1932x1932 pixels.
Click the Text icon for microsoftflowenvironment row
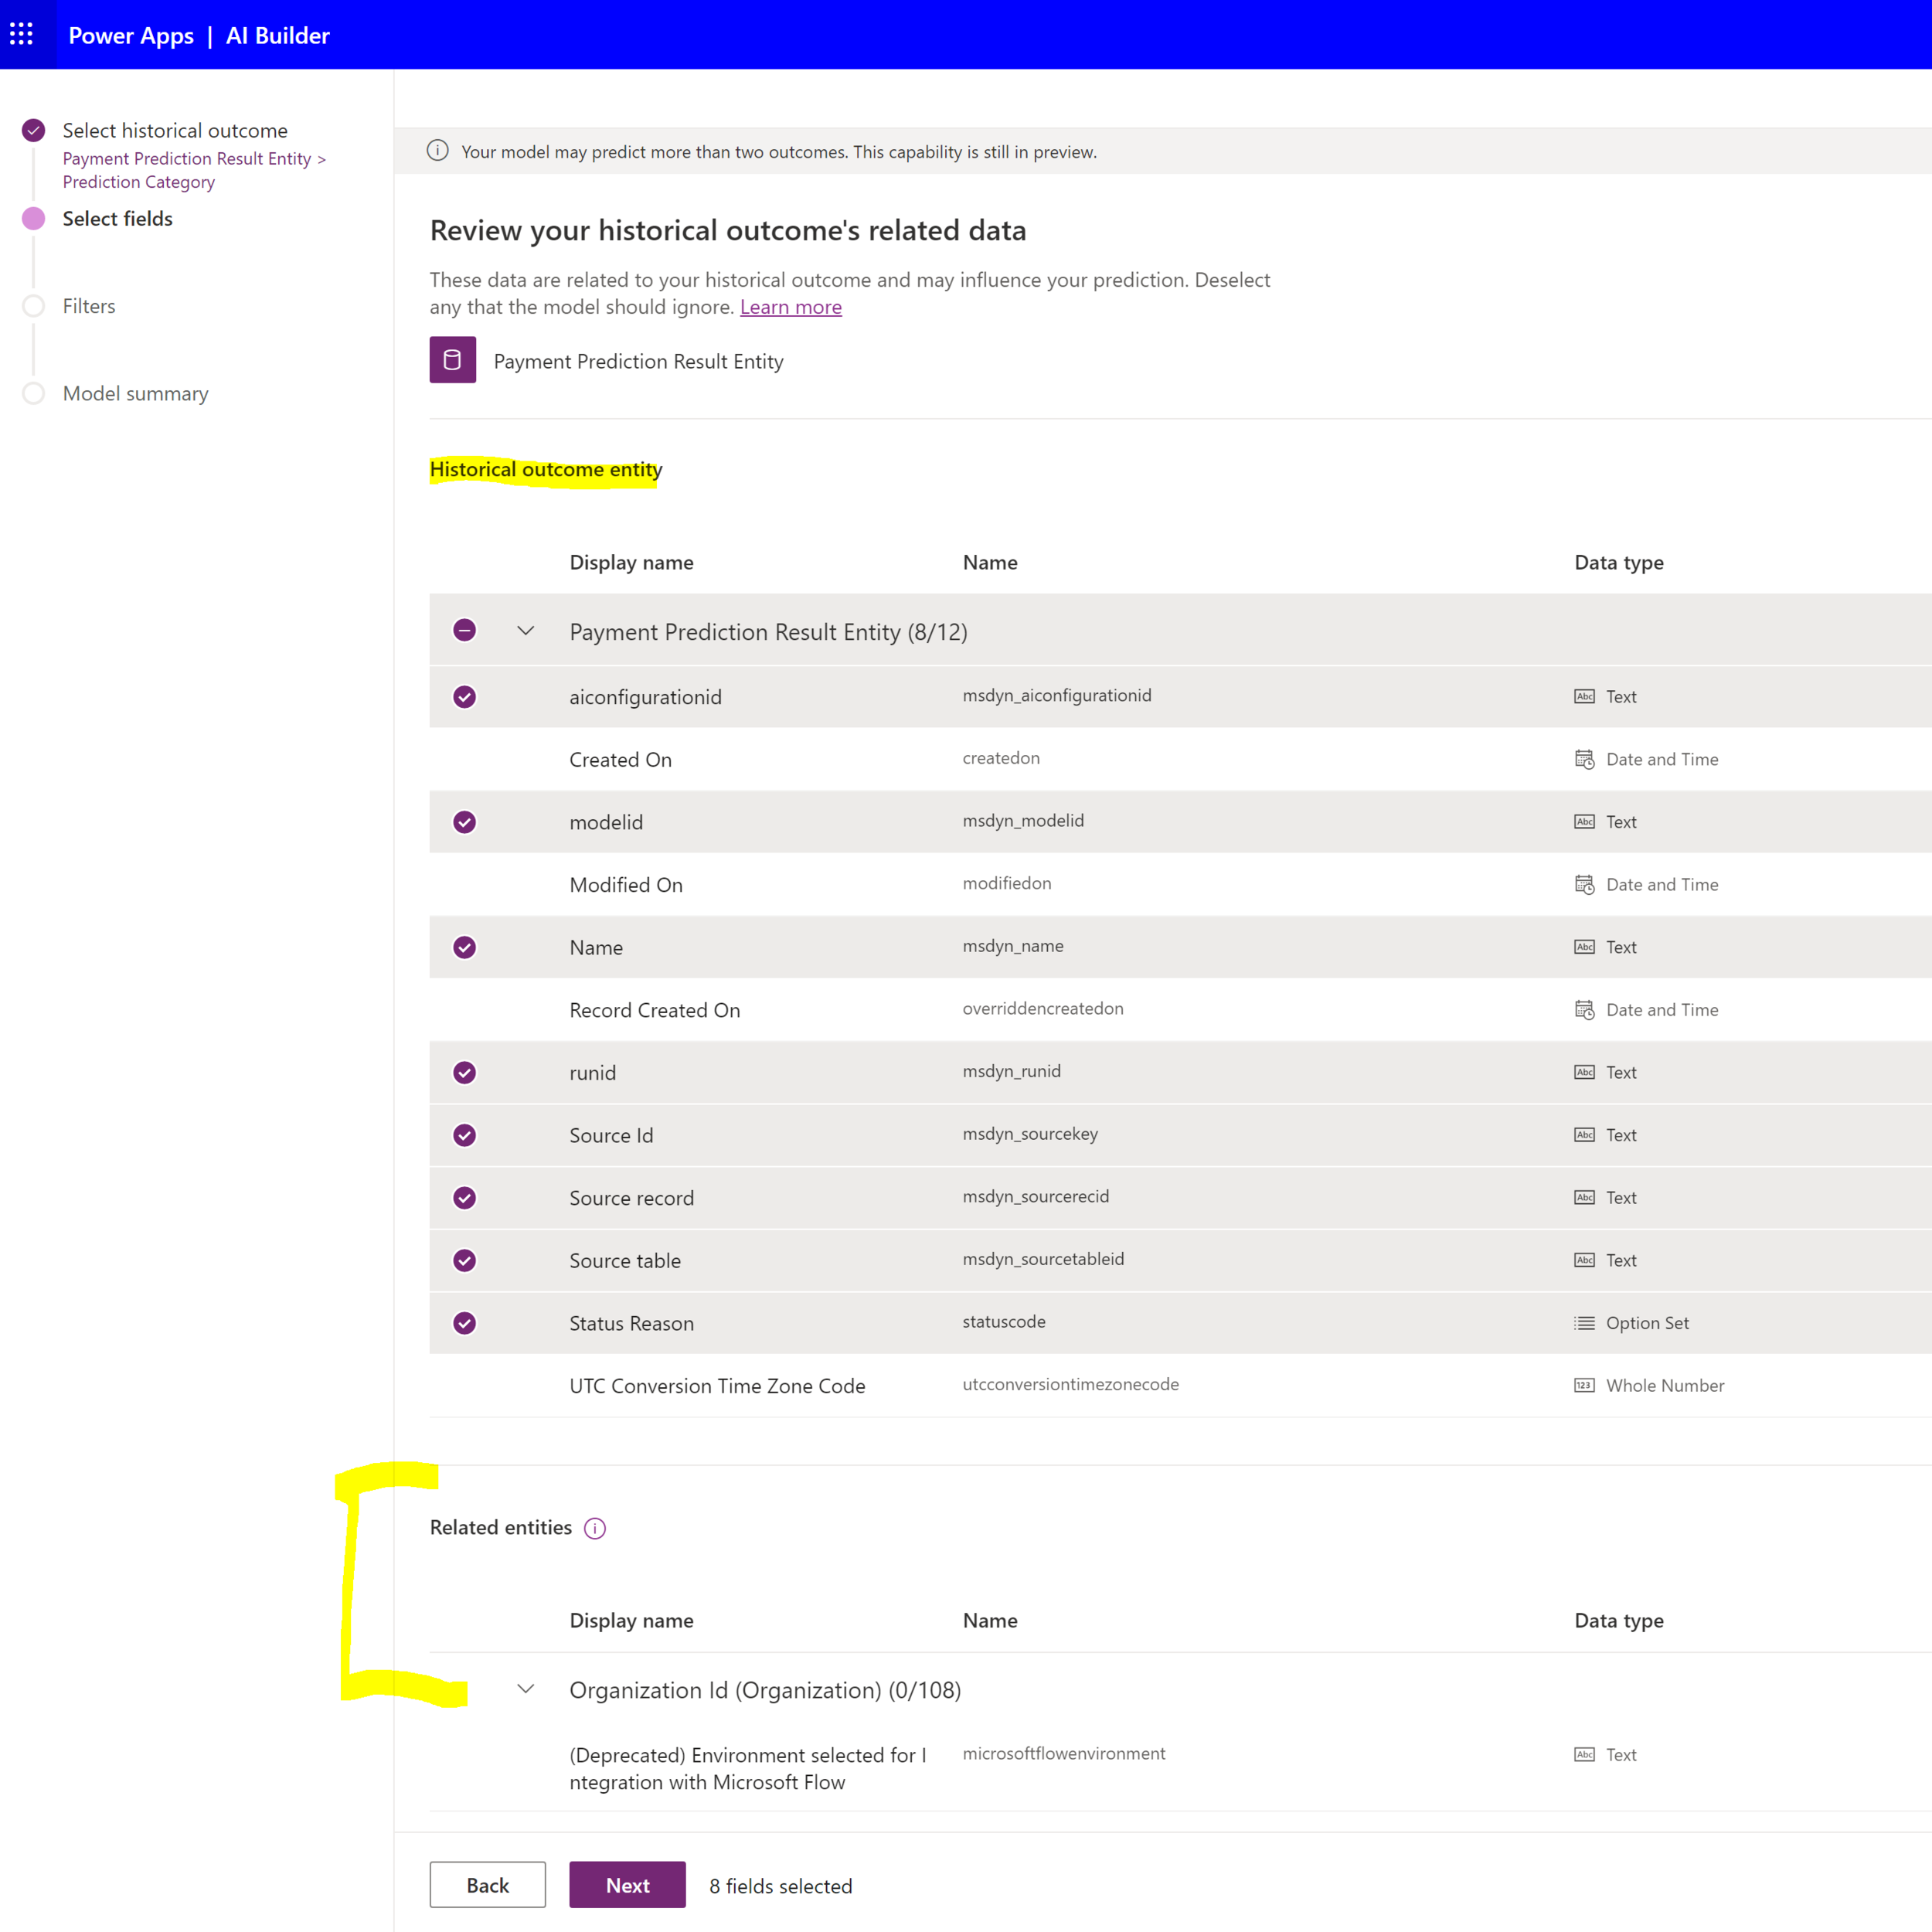coord(1584,1755)
